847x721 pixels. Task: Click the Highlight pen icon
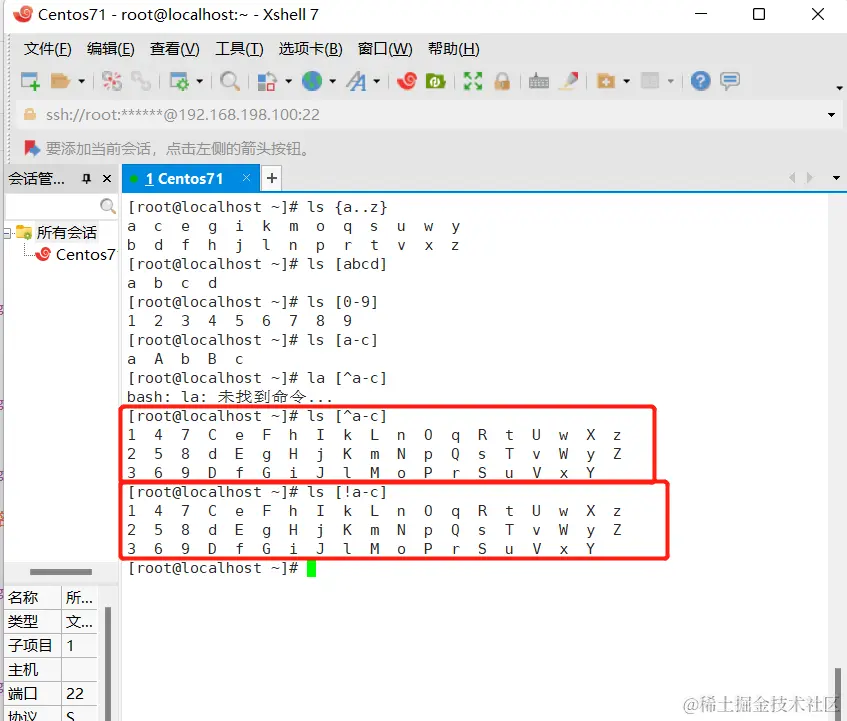click(569, 82)
